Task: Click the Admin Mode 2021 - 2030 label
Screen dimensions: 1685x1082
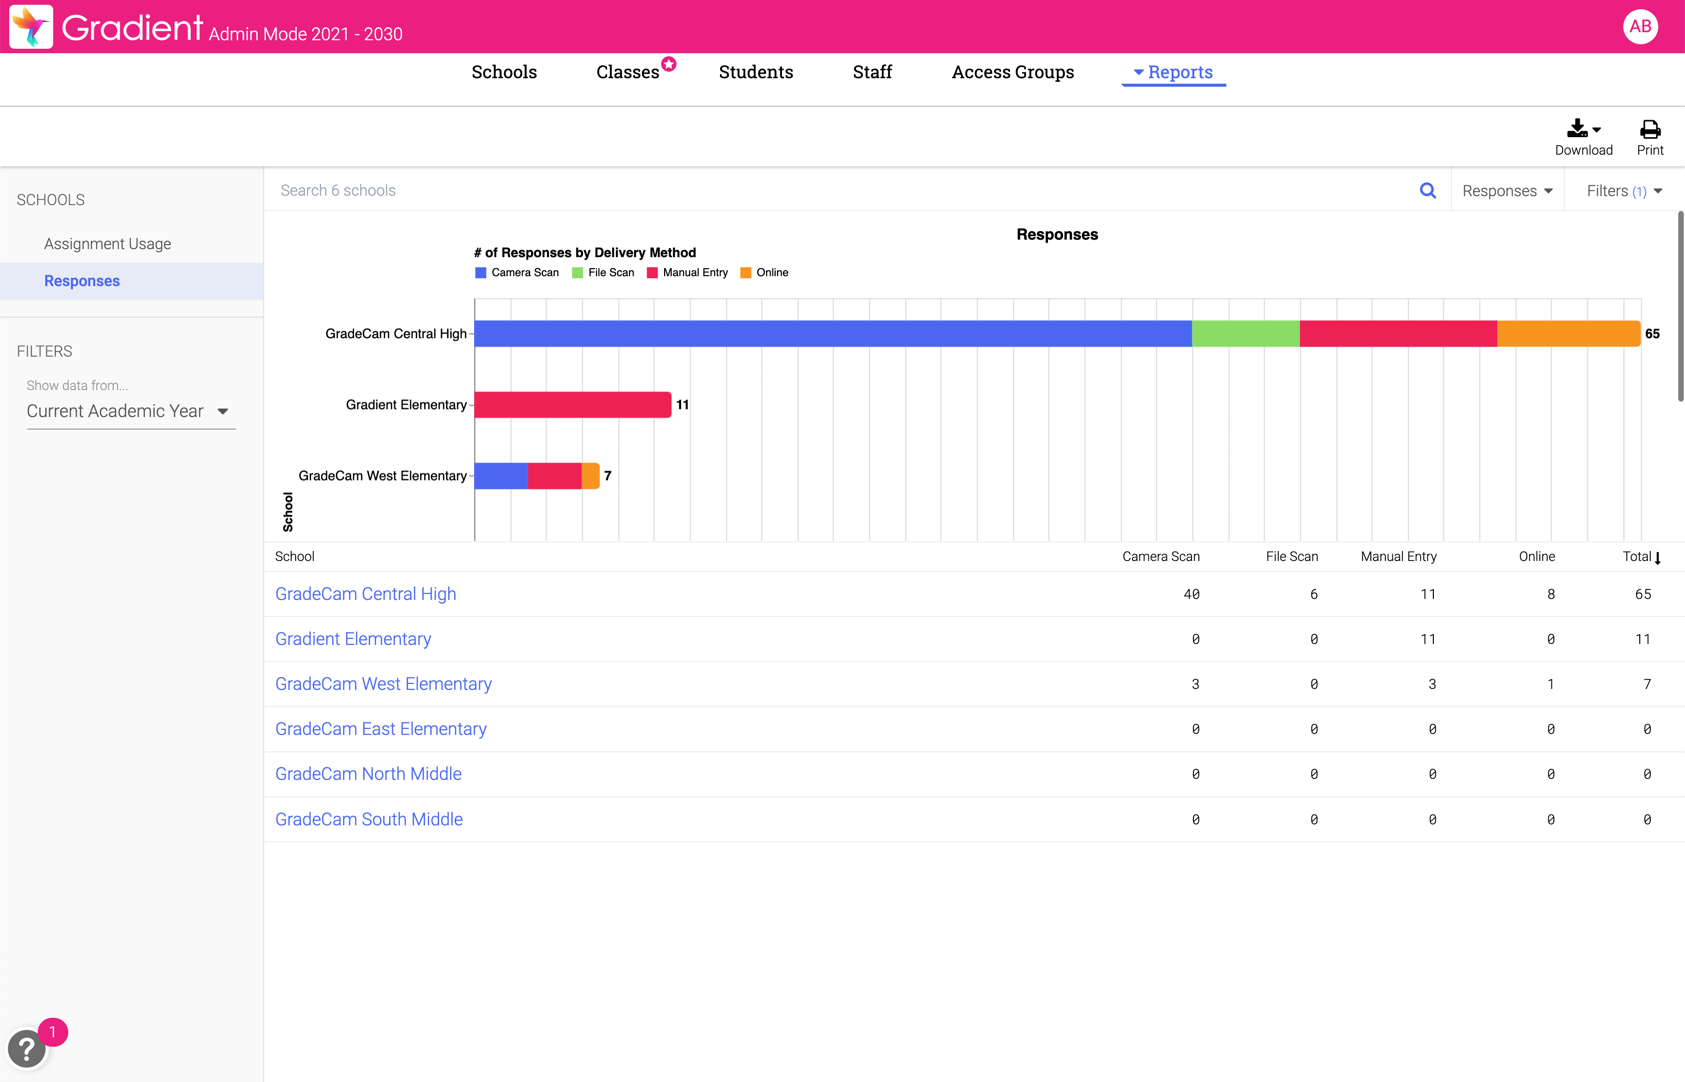Action: click(x=305, y=34)
